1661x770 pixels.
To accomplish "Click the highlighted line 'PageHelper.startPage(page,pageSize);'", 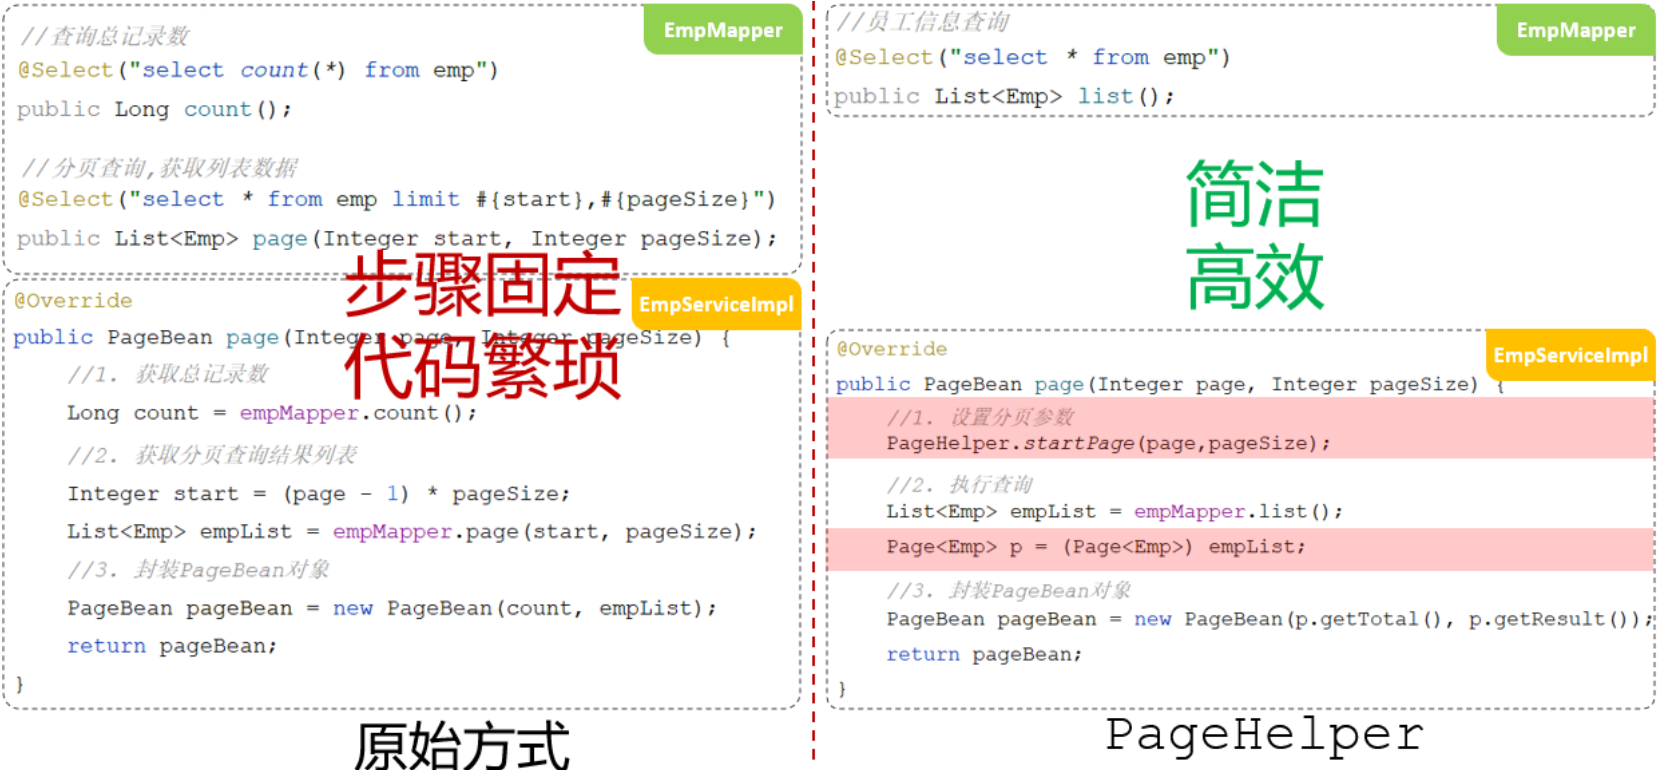I will pos(1108,443).
